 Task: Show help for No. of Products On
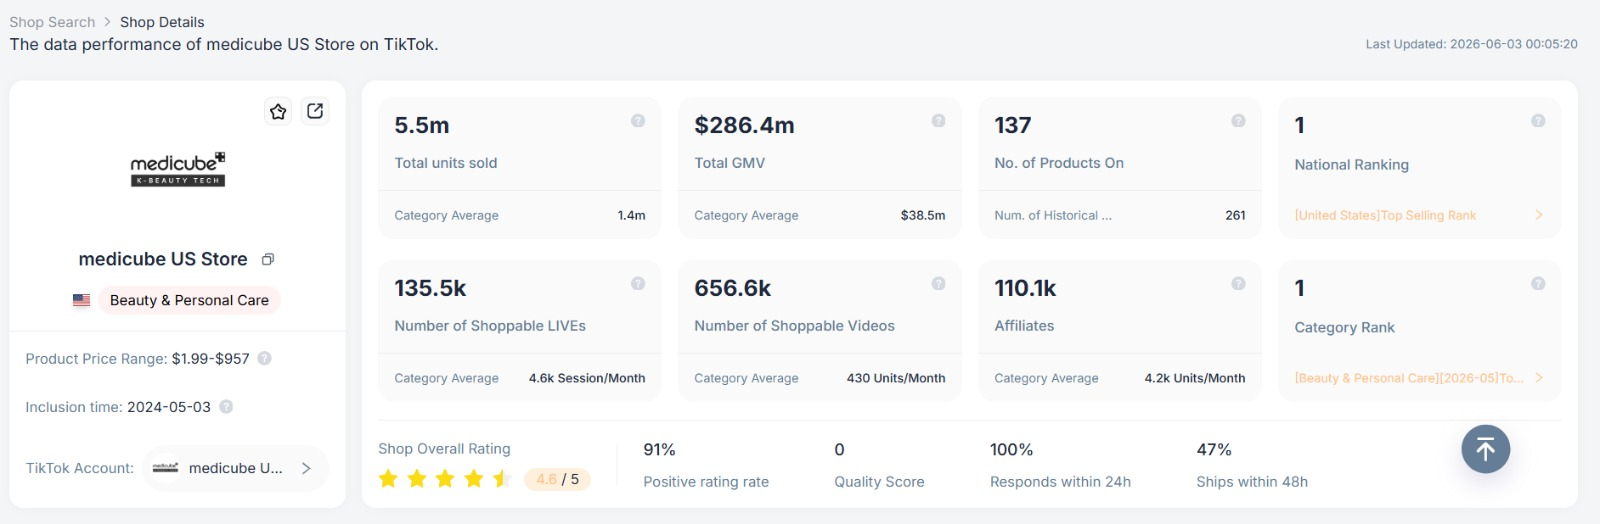(1238, 121)
